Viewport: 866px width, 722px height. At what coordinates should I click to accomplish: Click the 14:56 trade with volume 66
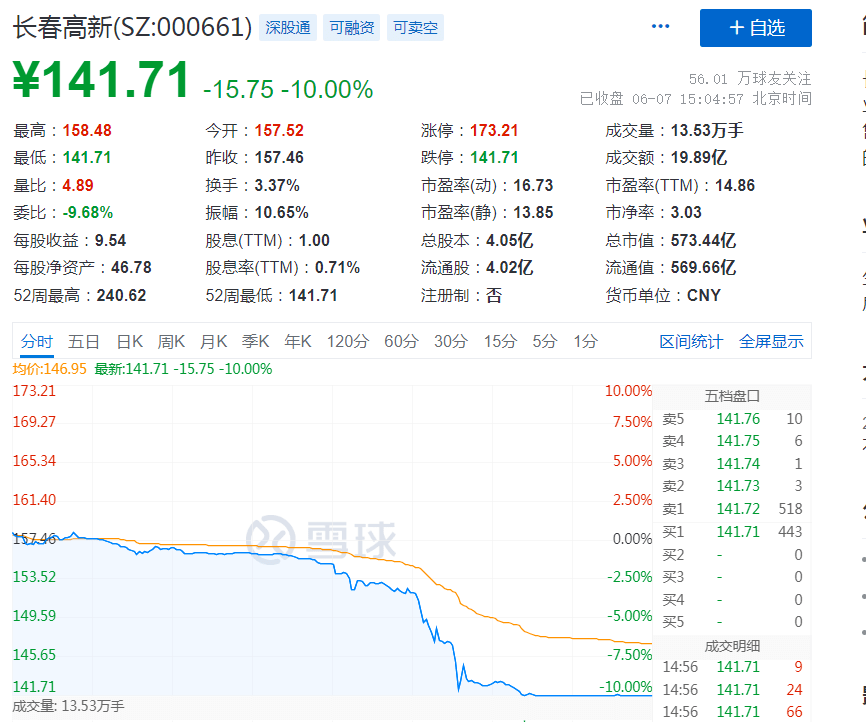point(732,712)
